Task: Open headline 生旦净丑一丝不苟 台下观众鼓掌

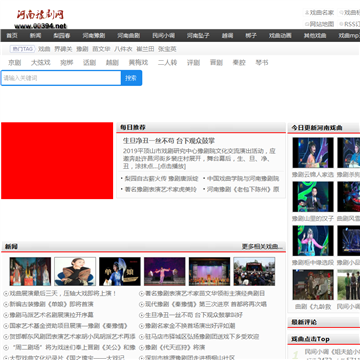Action: pyautogui.click(x=169, y=141)
